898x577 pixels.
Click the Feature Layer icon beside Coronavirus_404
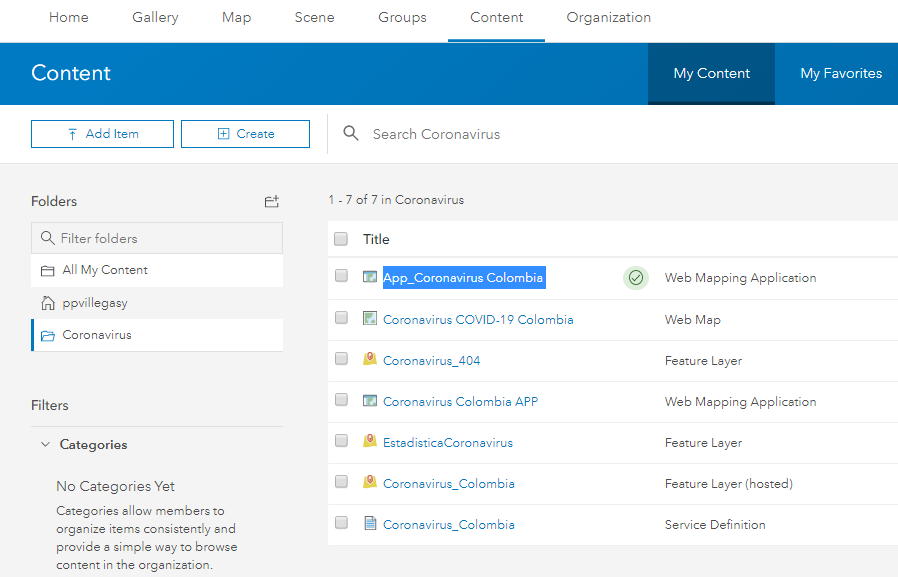coord(368,359)
